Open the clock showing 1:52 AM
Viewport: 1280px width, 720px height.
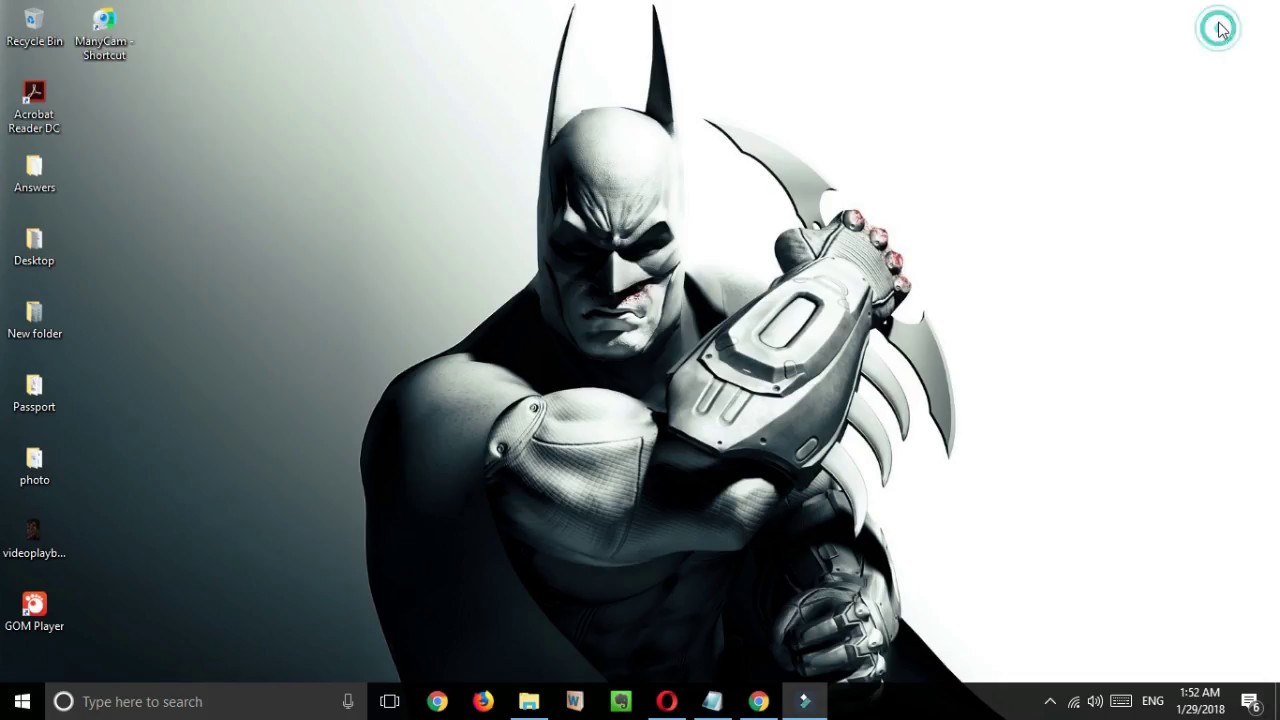[x=1200, y=701]
